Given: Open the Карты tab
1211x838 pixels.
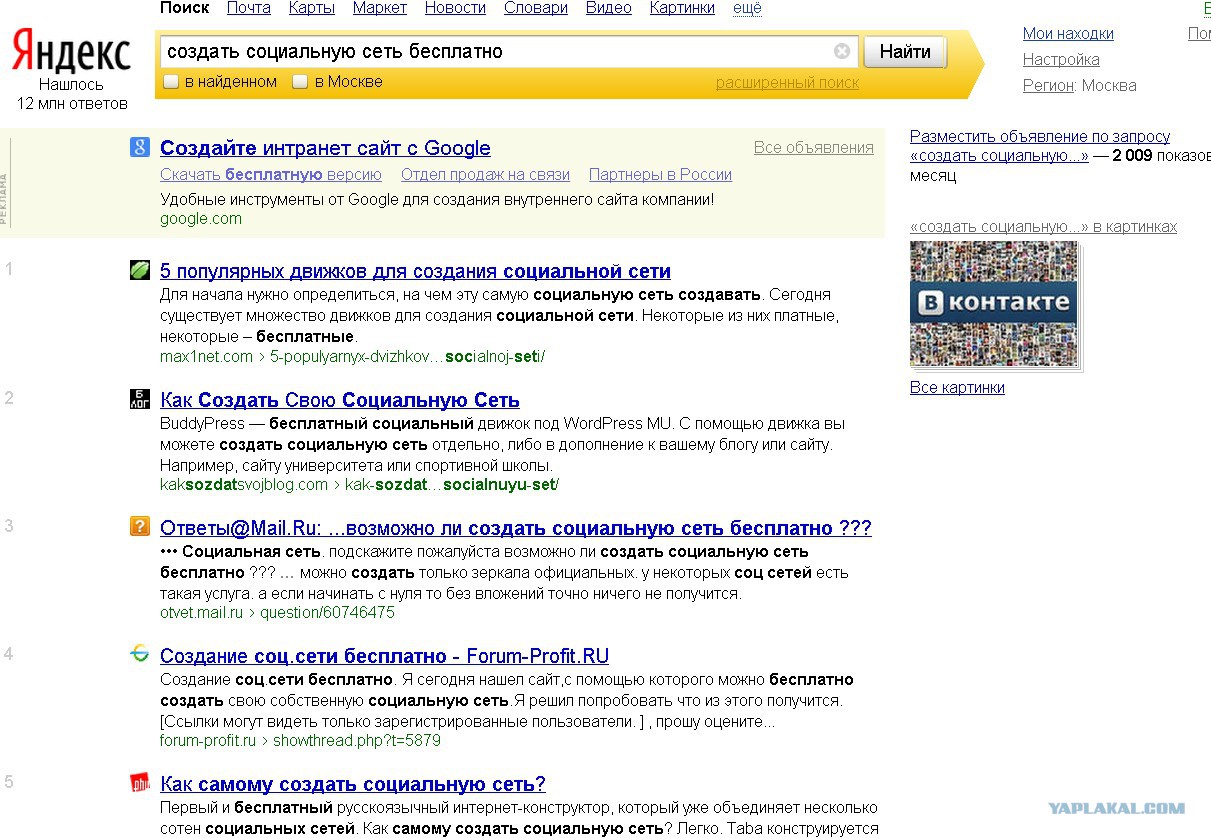Looking at the screenshot, I should [x=312, y=8].
